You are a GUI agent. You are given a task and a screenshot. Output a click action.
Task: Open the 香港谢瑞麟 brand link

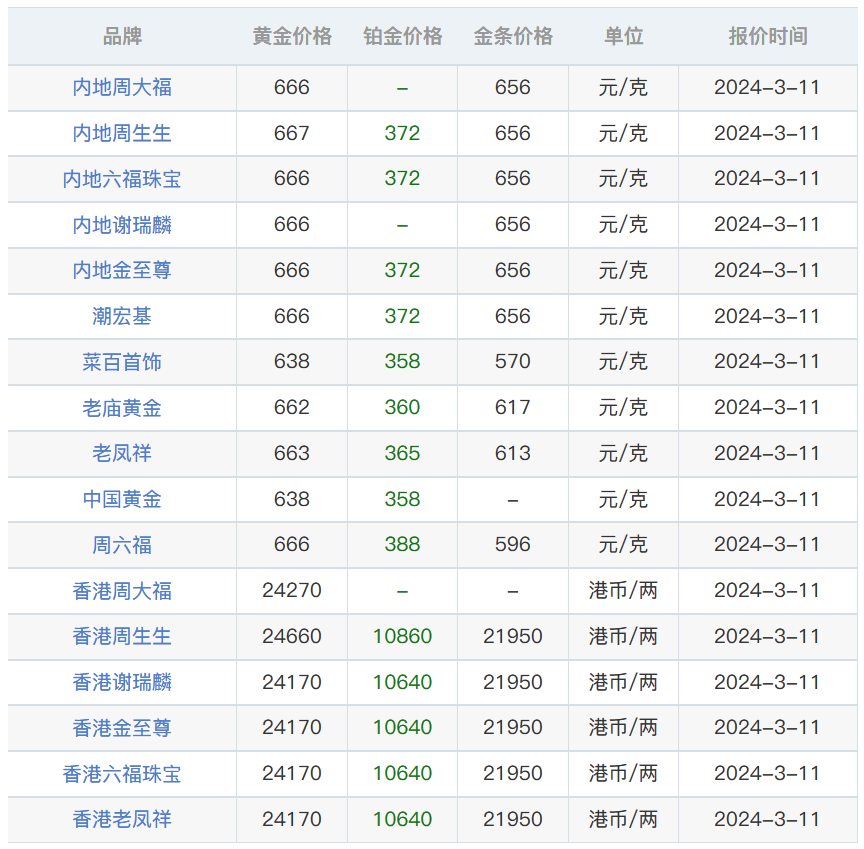(x=122, y=682)
